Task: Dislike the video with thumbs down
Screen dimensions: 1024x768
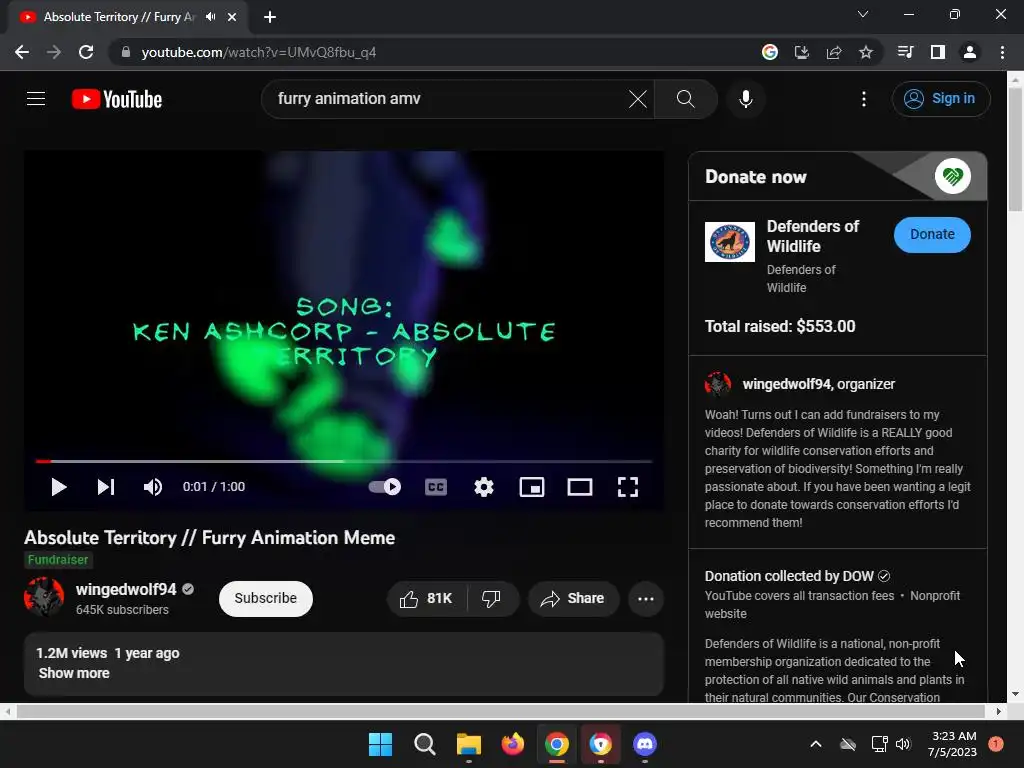Action: point(492,598)
